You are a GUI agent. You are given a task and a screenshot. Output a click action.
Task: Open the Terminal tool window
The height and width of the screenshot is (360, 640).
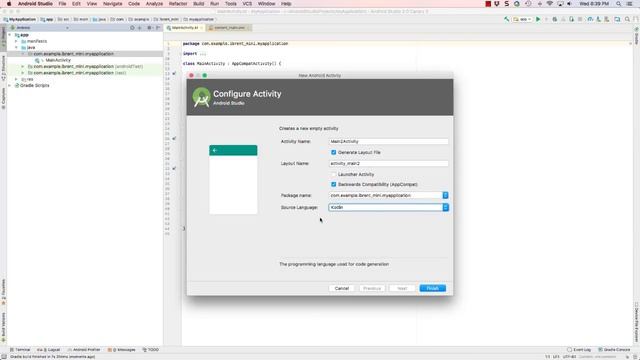click(x=20, y=350)
